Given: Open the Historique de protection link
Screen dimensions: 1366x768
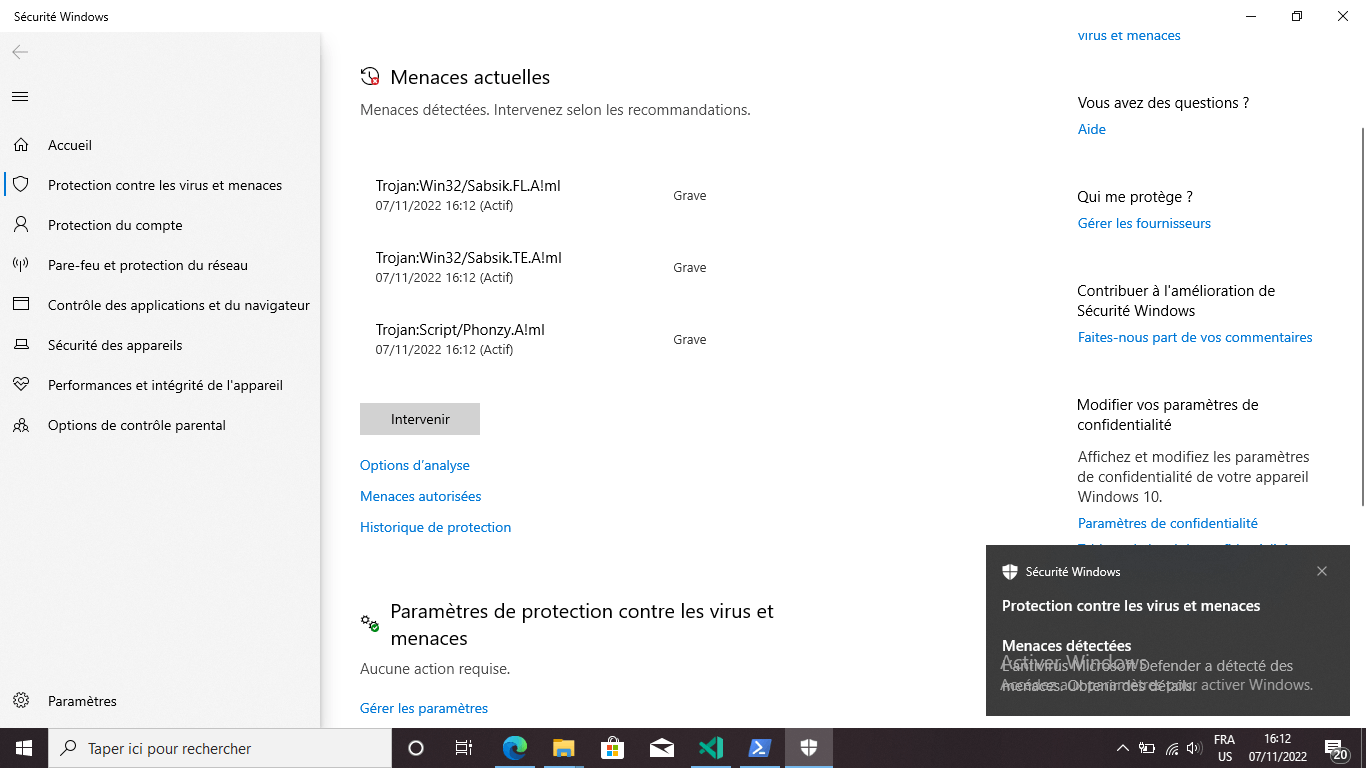Looking at the screenshot, I should click(436, 527).
